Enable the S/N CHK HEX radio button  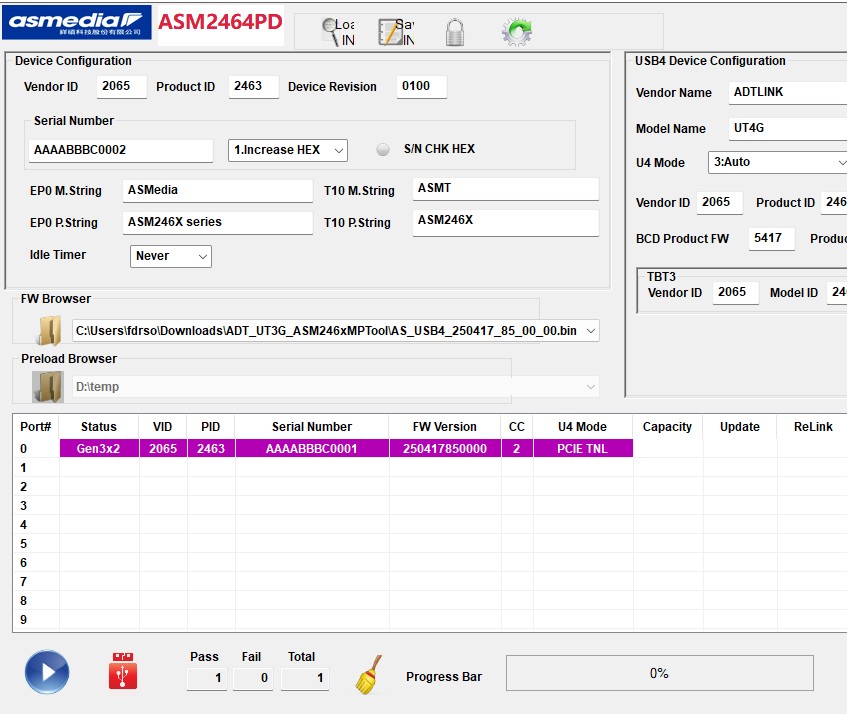pyautogui.click(x=383, y=150)
